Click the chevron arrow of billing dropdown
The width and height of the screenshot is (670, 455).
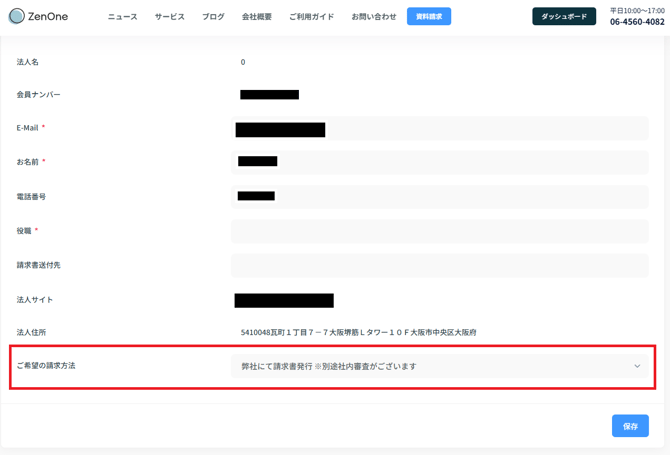click(x=637, y=366)
